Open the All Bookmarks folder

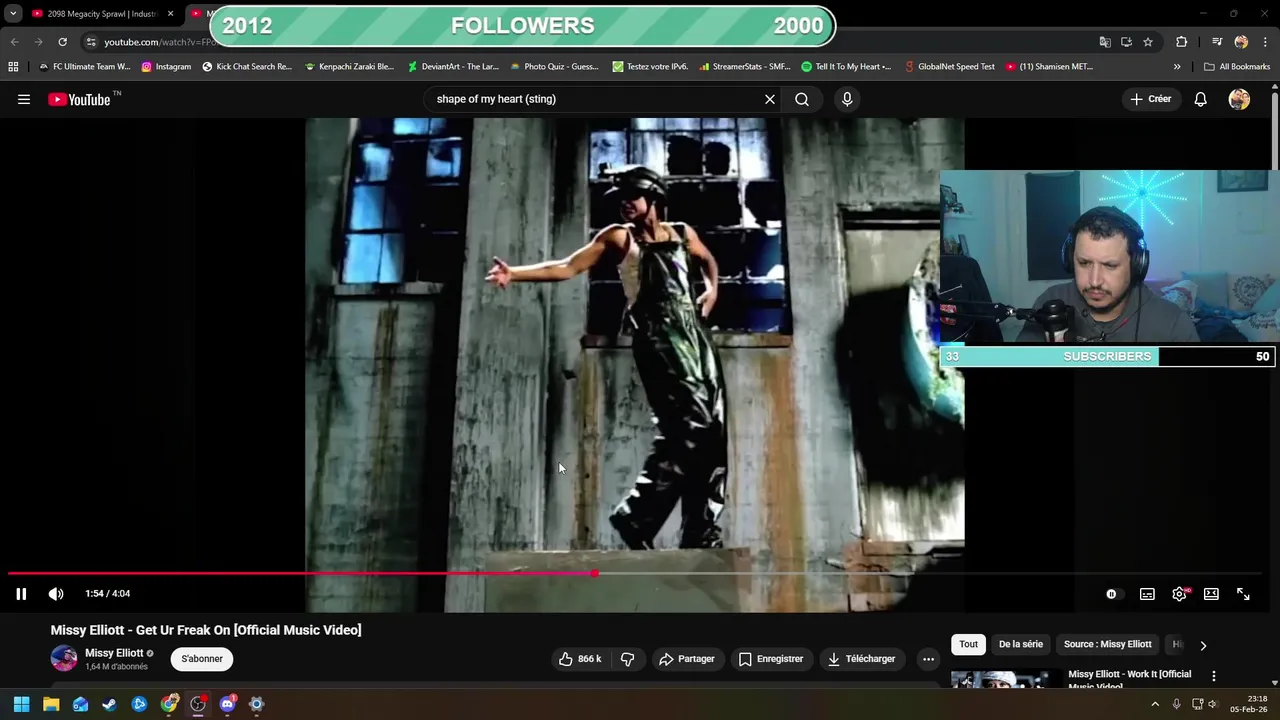coord(1237,67)
